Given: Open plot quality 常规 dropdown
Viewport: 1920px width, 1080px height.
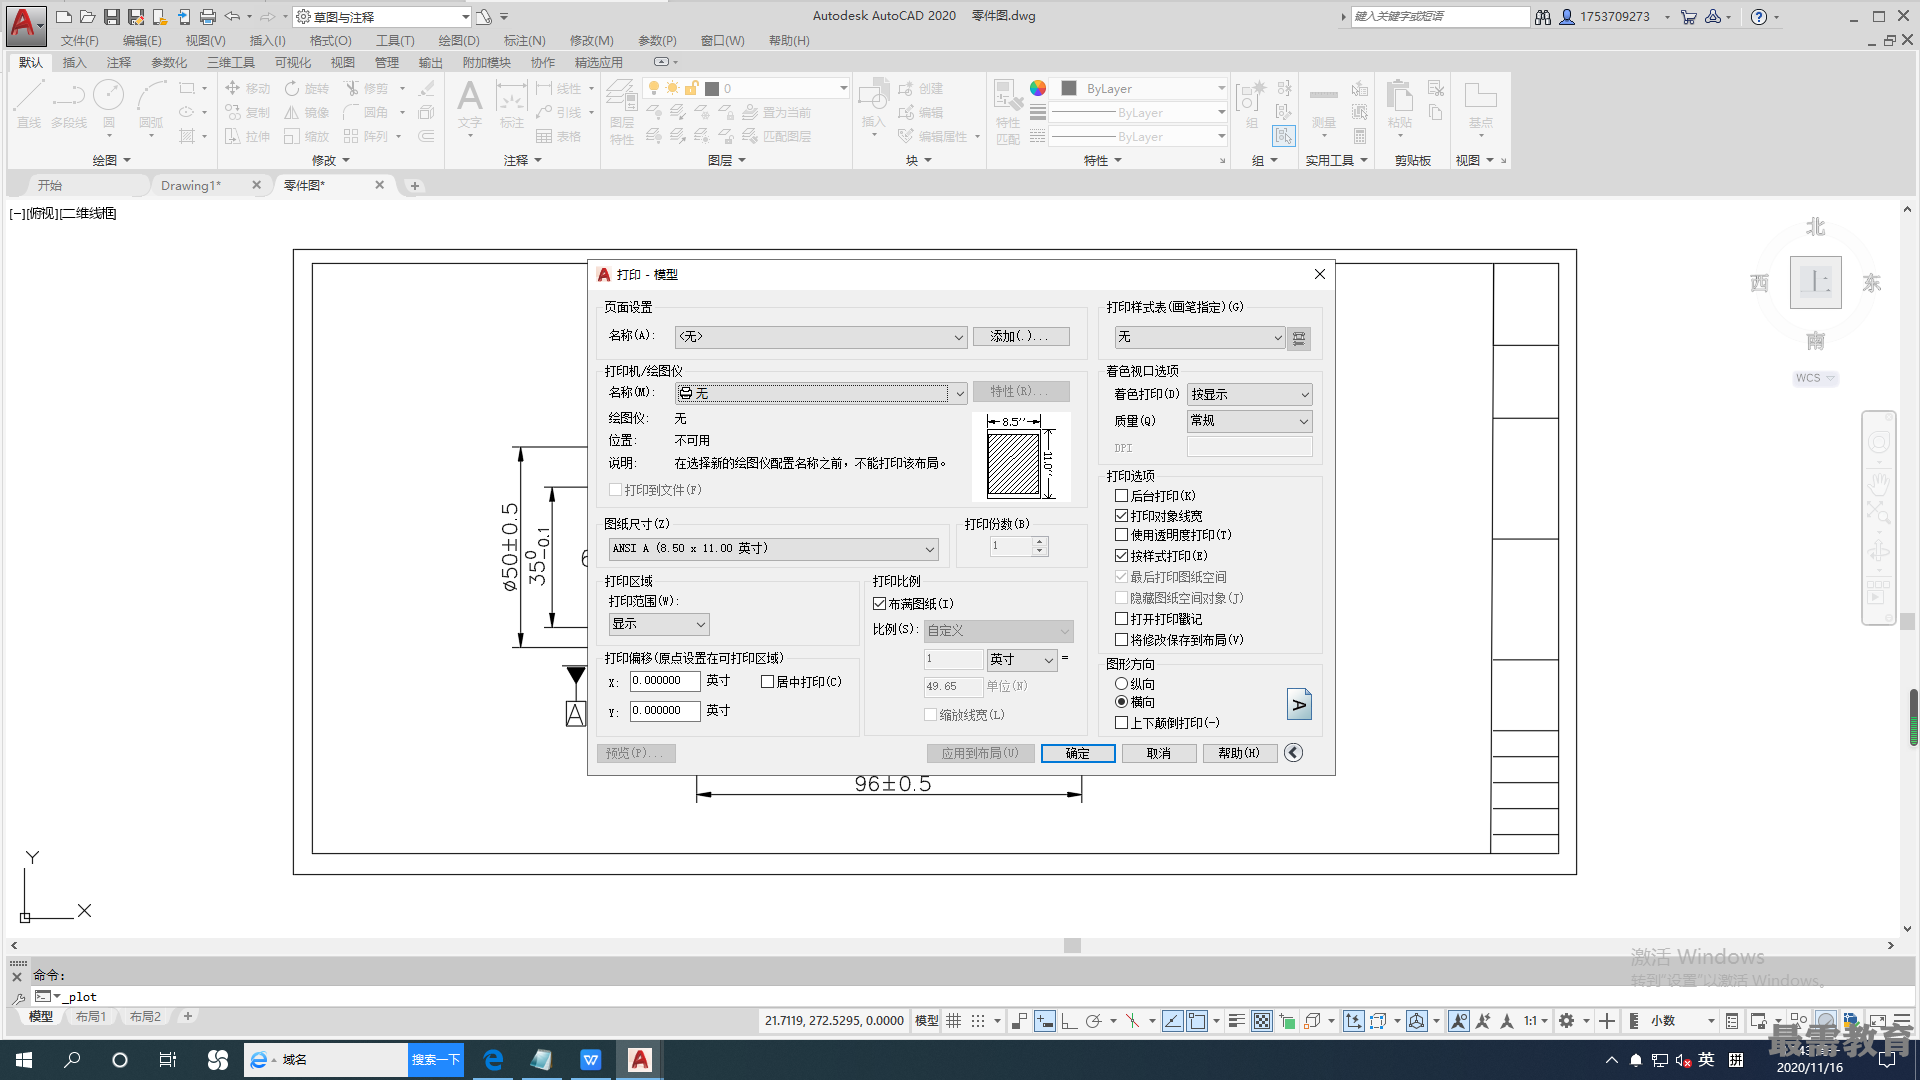Looking at the screenshot, I should tap(1250, 421).
